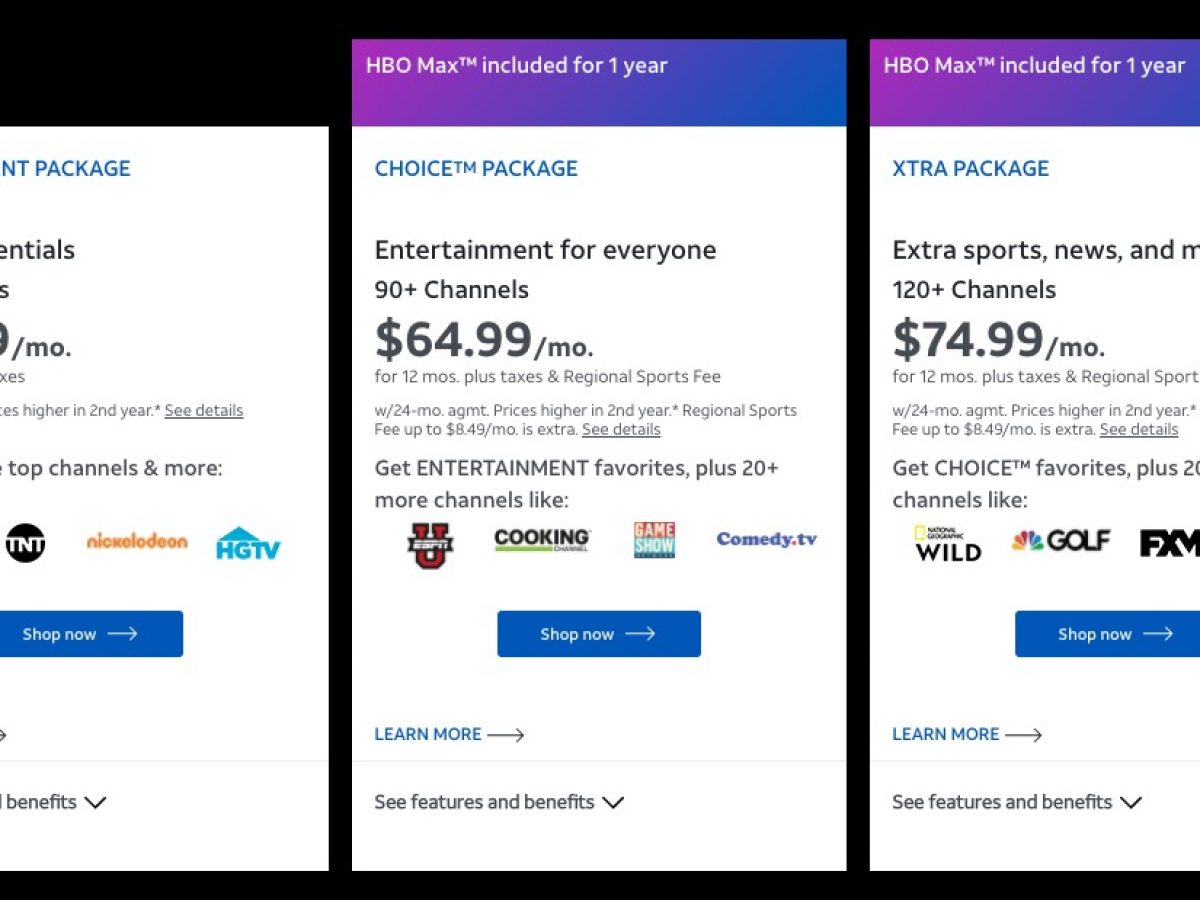Open LEARN MORE under CHOICE package
Image resolution: width=1200 pixels, height=900 pixels.
[449, 734]
